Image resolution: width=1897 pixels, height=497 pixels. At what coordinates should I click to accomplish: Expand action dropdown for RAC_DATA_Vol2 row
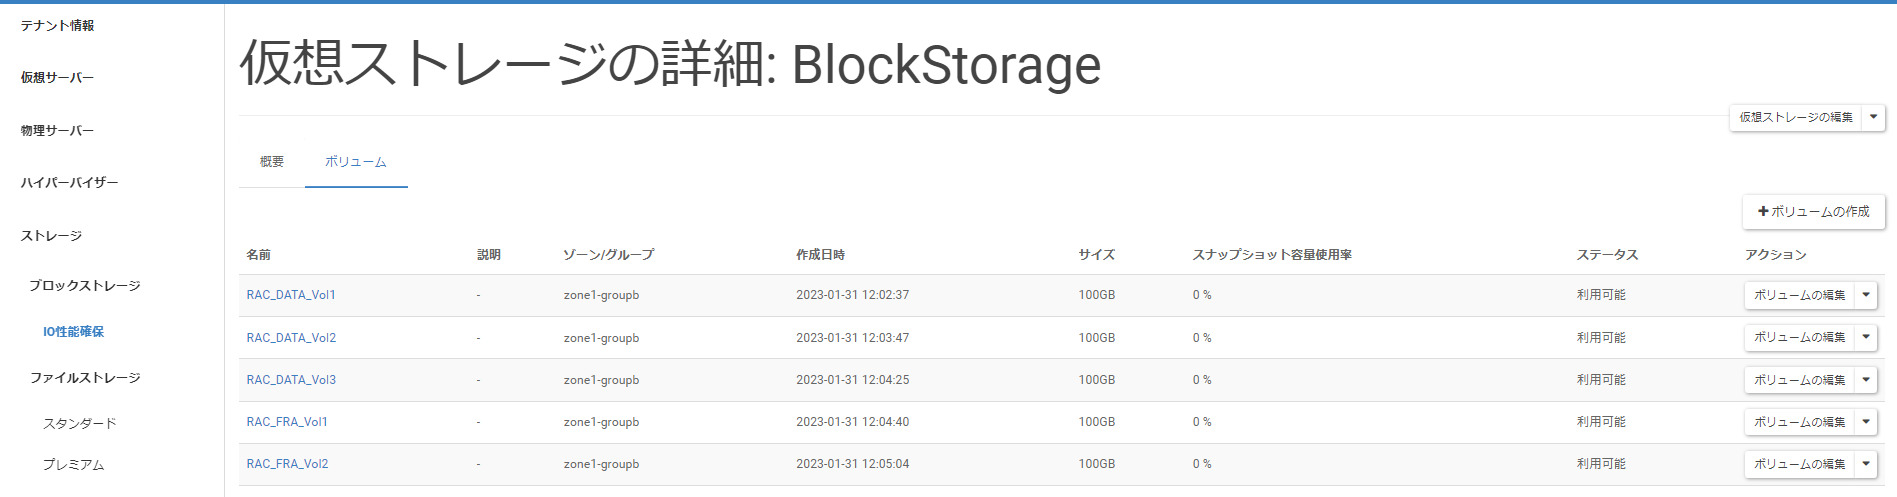pyautogui.click(x=1866, y=338)
